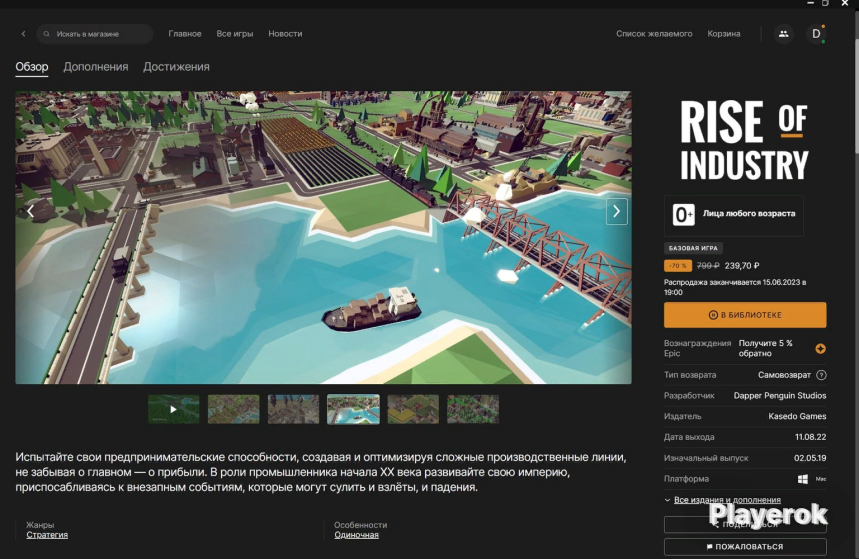Select the second screenshot thumbnail
Viewport: 859px width, 559px height.
point(233,409)
